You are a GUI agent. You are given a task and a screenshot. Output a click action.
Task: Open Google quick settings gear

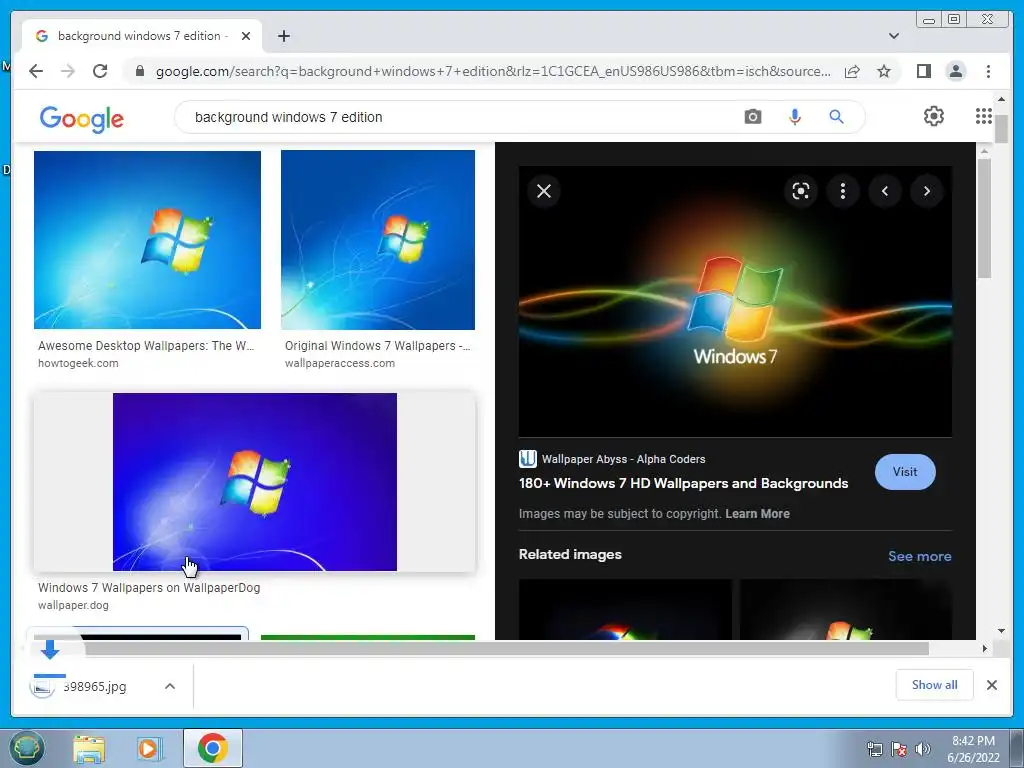point(934,116)
